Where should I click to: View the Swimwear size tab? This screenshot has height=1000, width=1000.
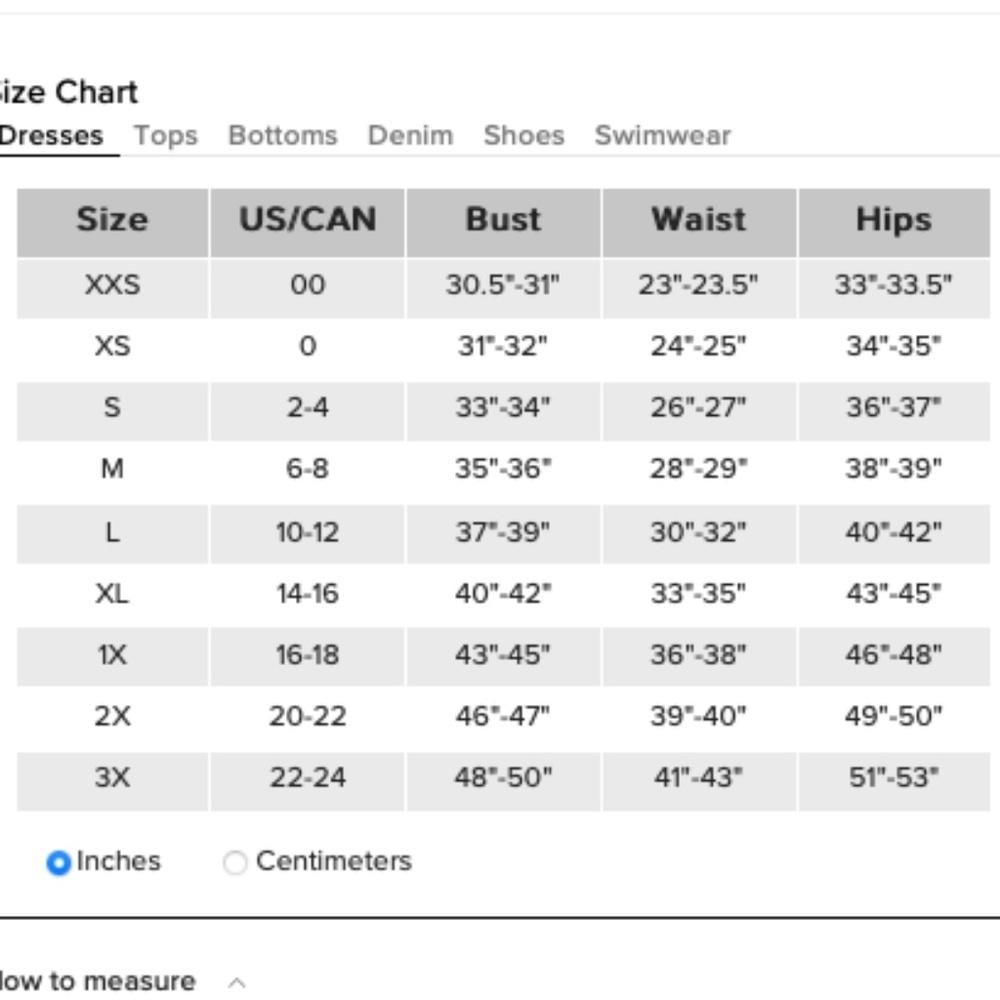coord(663,135)
